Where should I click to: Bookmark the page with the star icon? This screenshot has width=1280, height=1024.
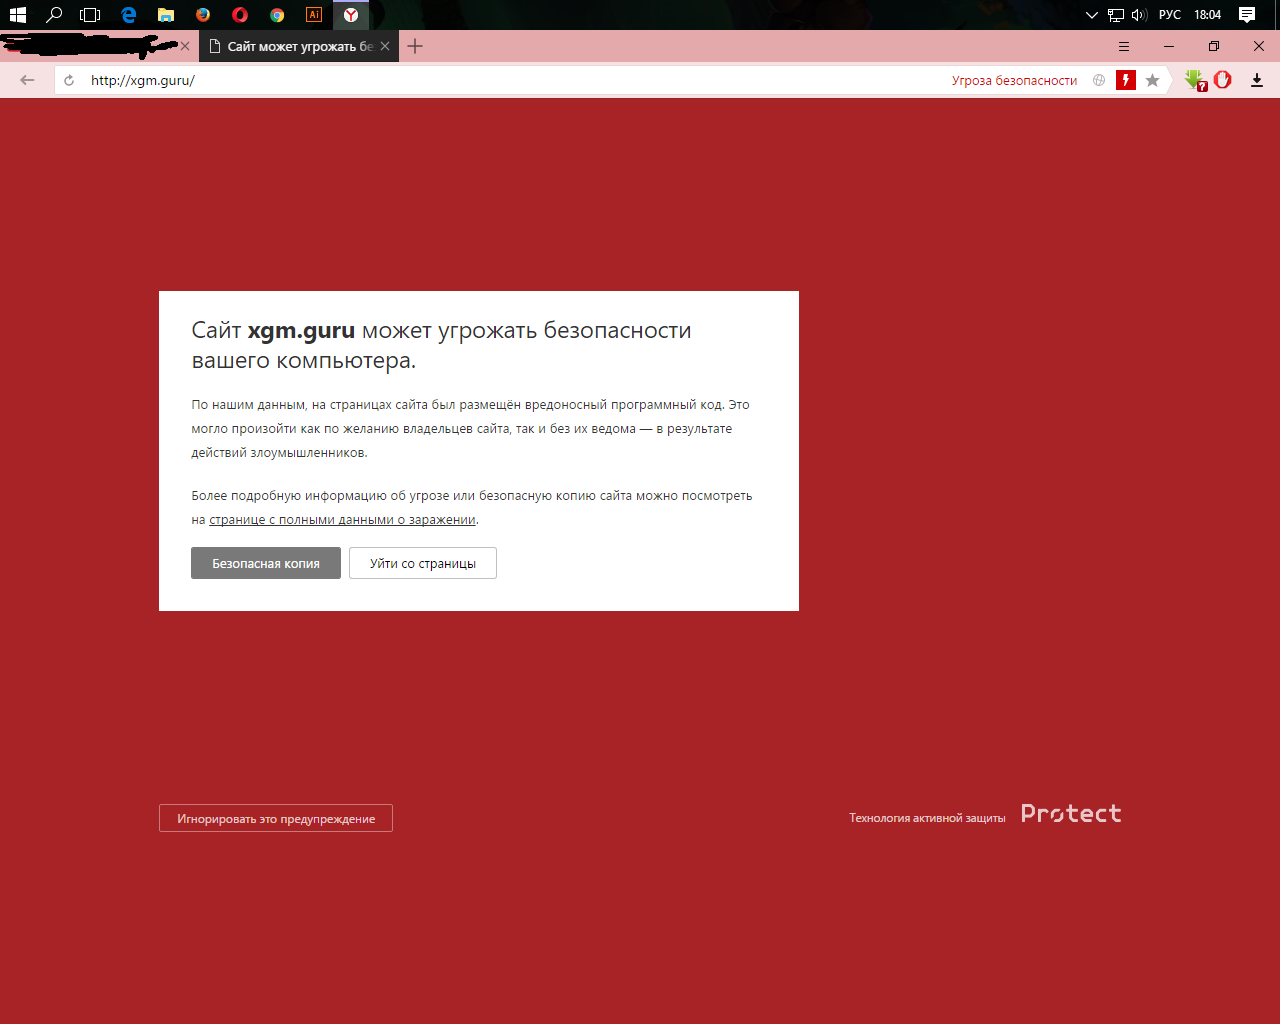pyautogui.click(x=1153, y=80)
